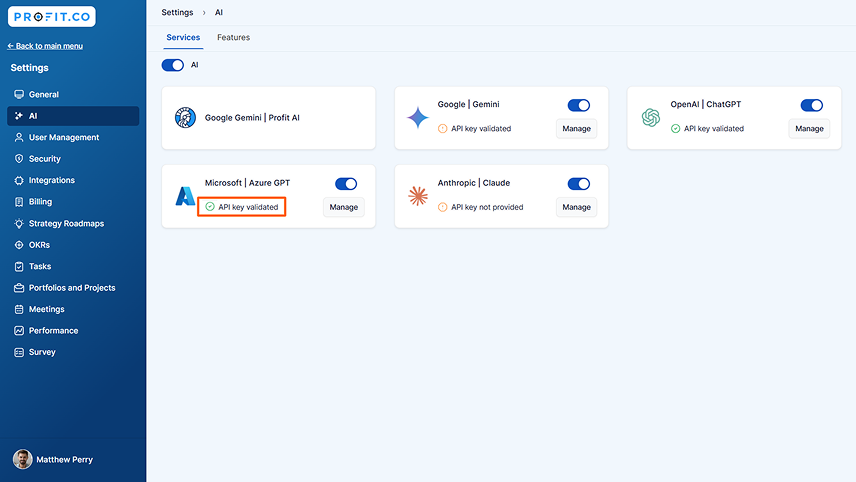Click the Meetings calendar icon
The image size is (856, 482).
19,310
